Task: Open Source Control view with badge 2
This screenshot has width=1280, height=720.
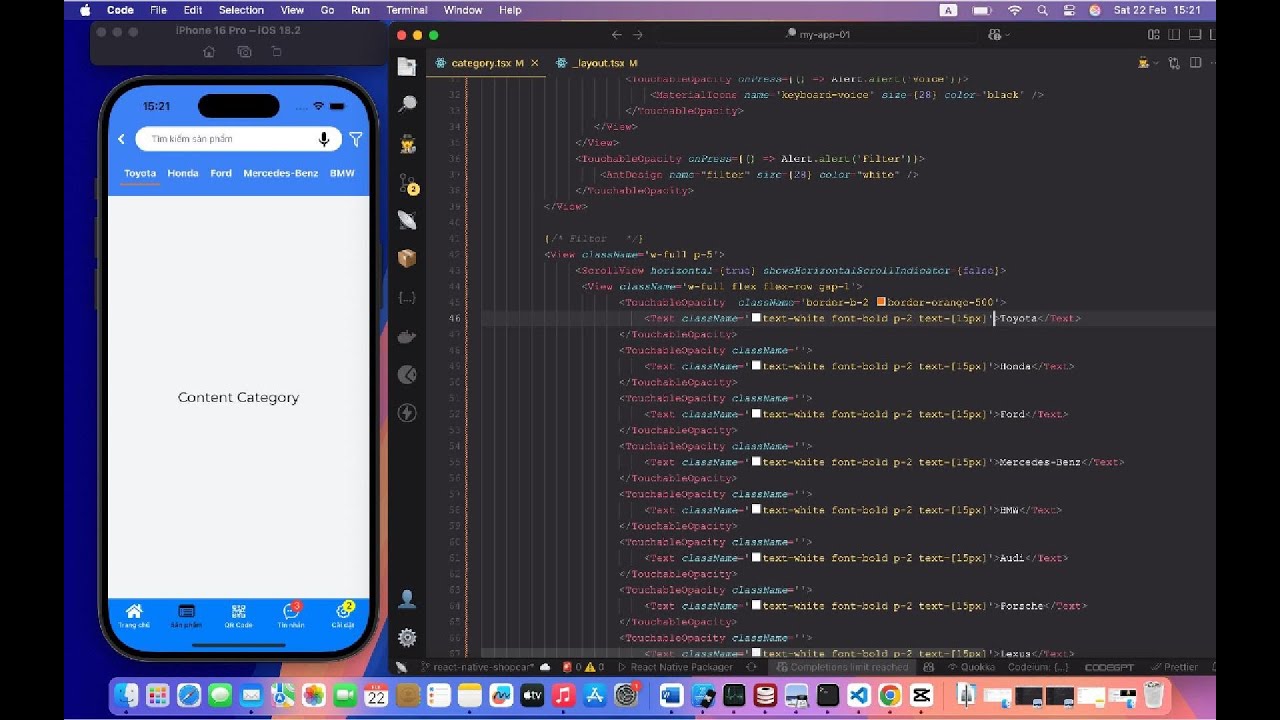Action: [x=407, y=183]
